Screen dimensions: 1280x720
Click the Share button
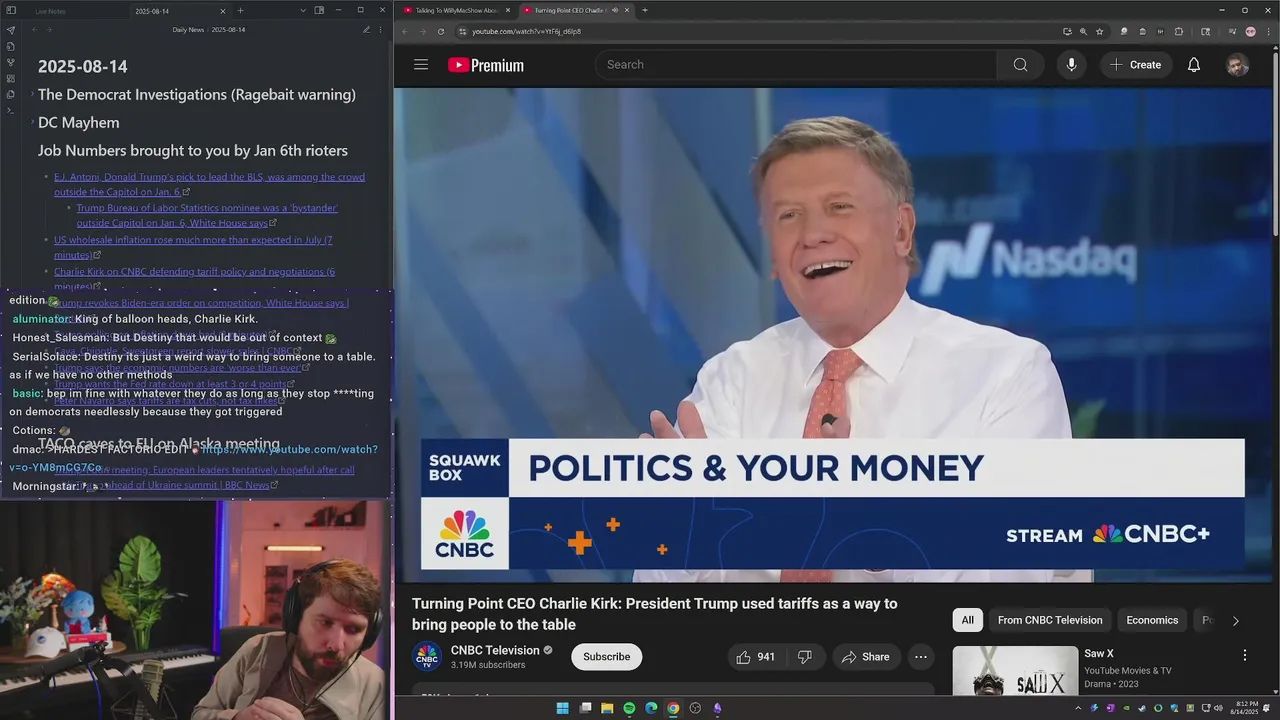pyautogui.click(x=866, y=657)
